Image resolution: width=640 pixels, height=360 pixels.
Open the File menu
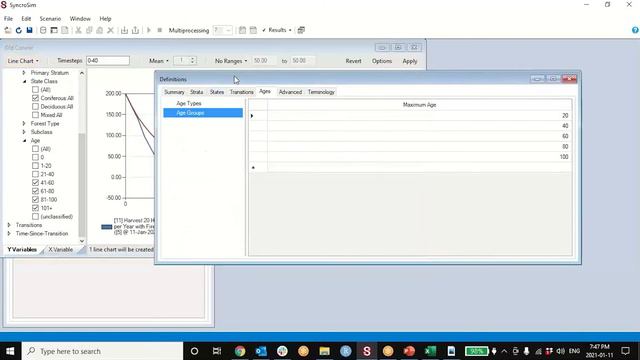point(8,19)
